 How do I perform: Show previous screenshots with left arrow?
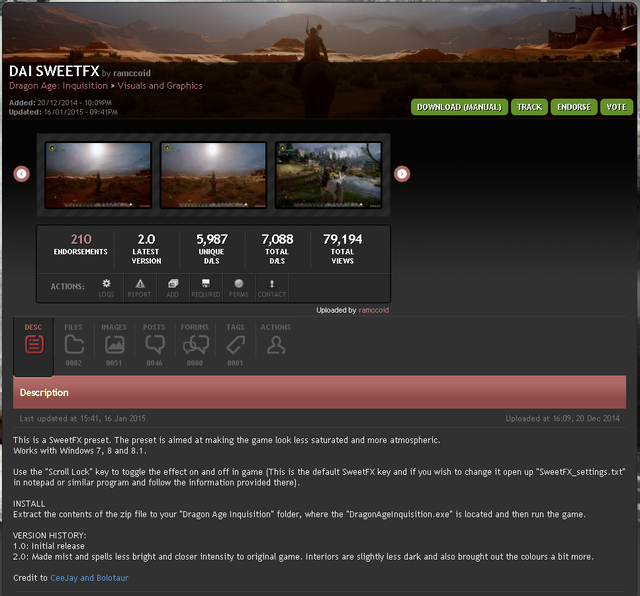21,174
